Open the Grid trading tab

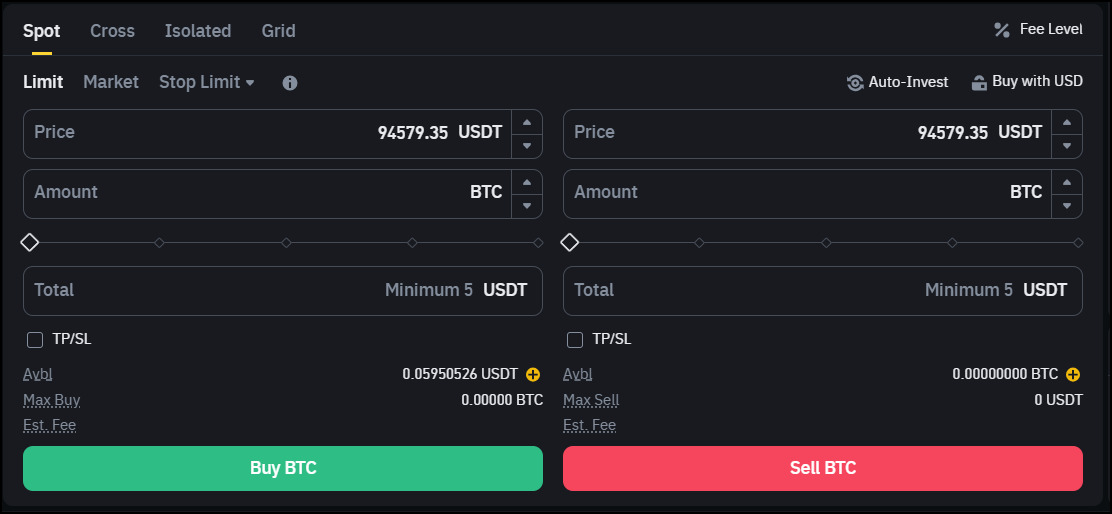coord(278,31)
